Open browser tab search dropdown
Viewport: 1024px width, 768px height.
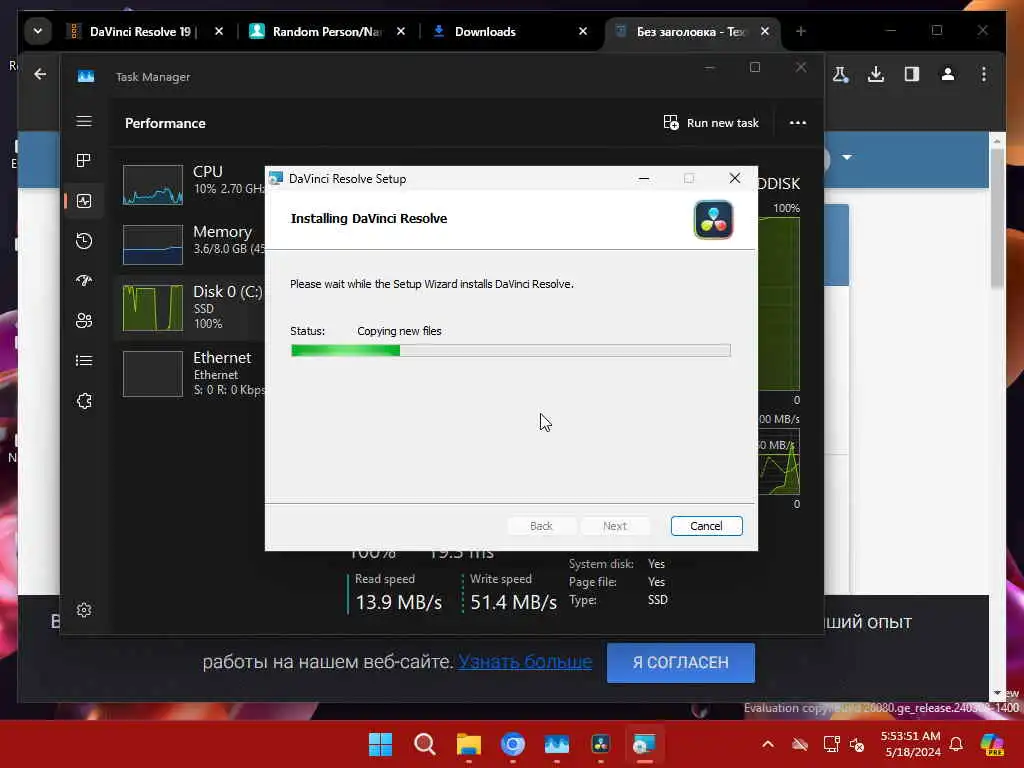[x=38, y=31]
